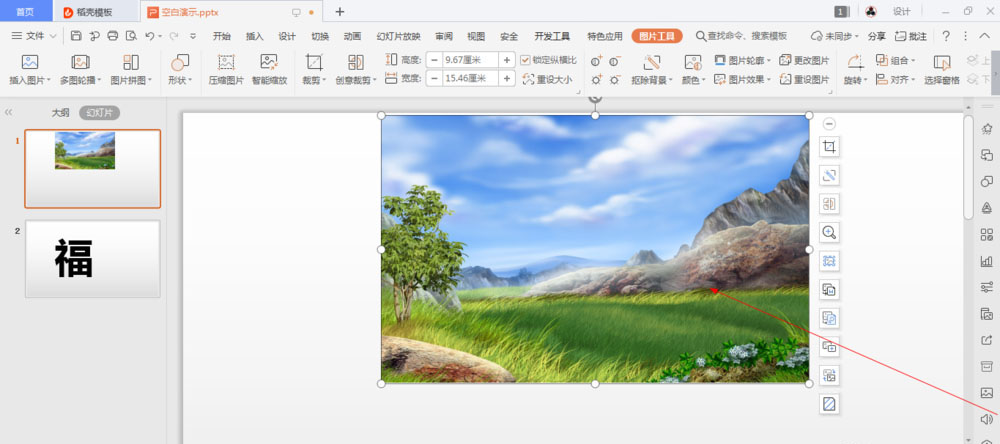This screenshot has height=444, width=1000.
Task: Click the 旋转 rotate icon
Action: (855, 63)
